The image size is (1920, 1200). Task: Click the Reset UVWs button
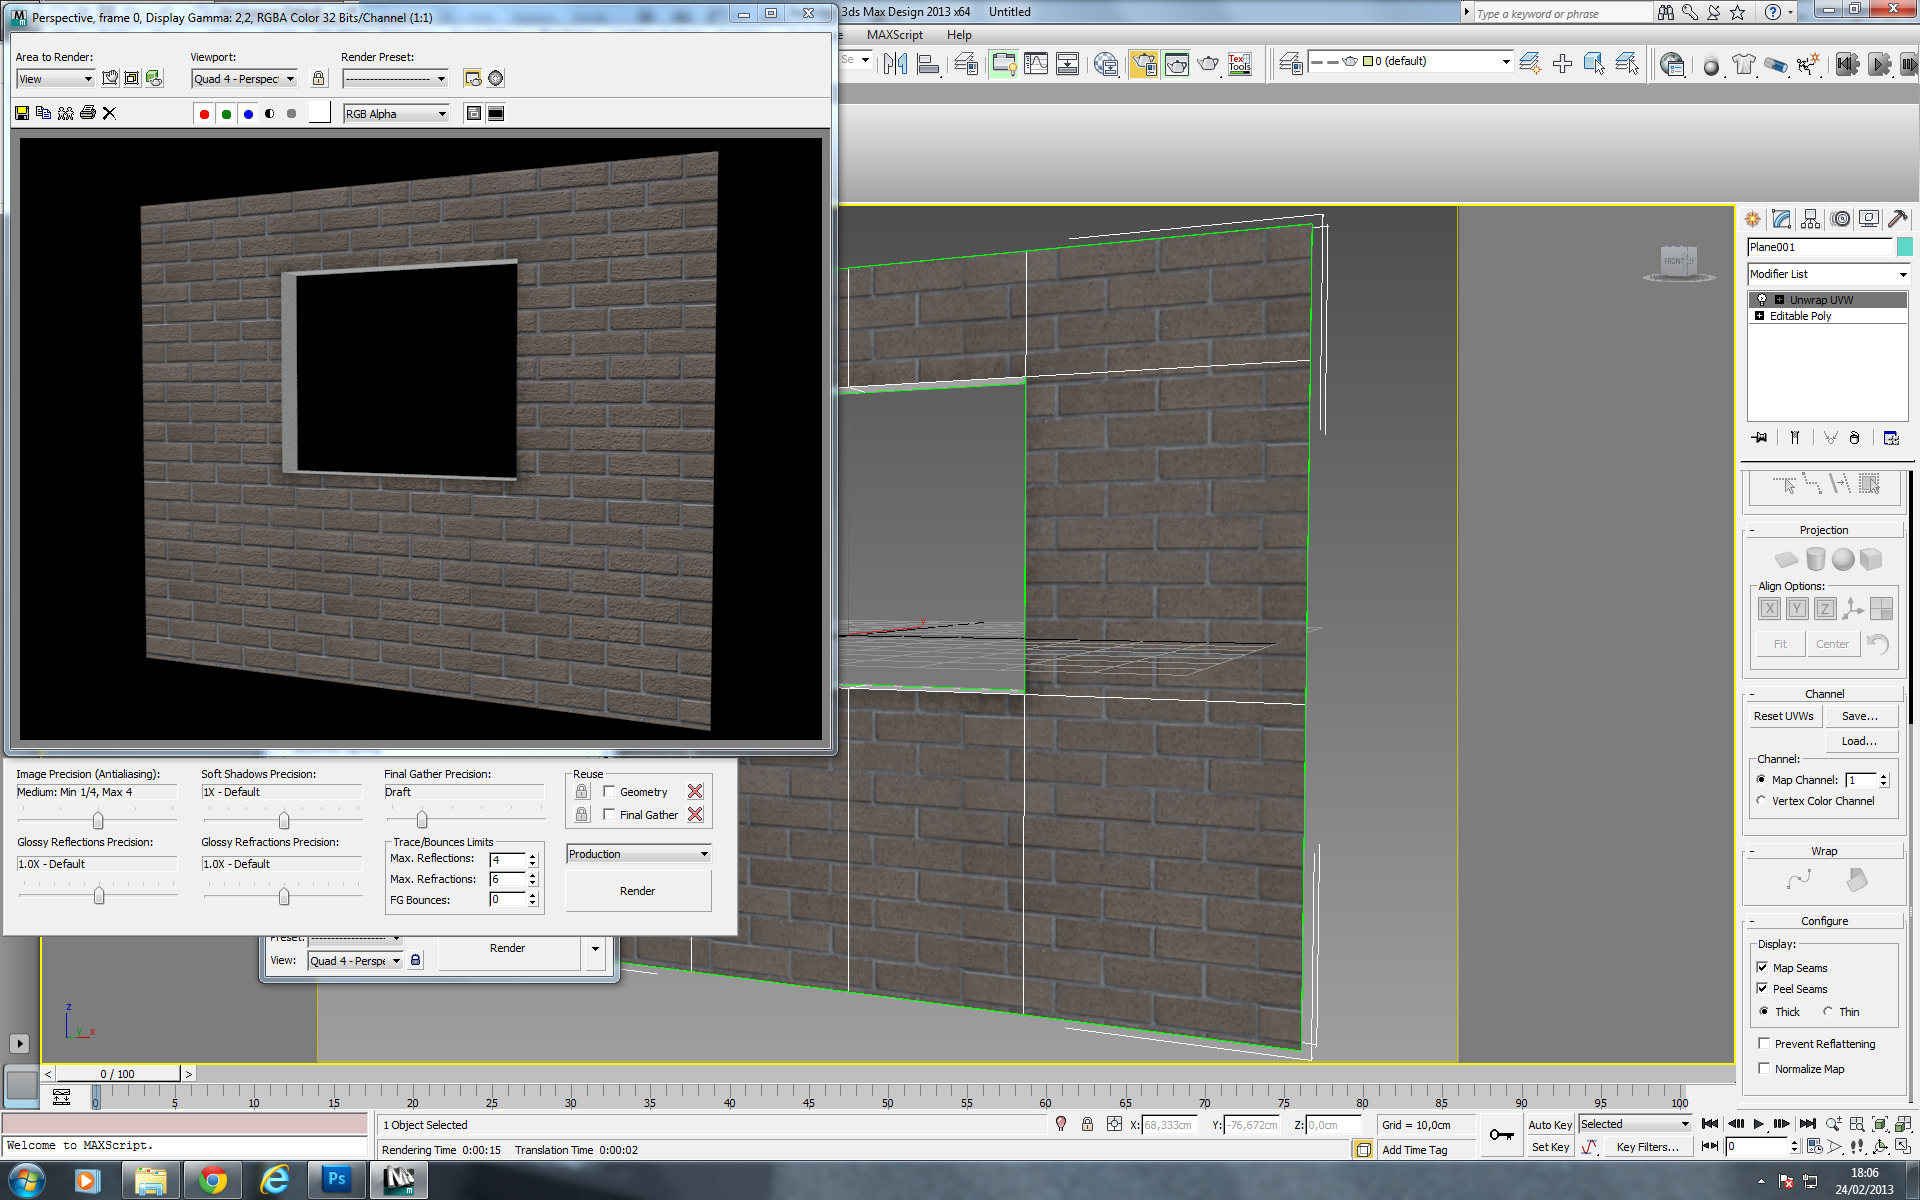pos(1783,716)
